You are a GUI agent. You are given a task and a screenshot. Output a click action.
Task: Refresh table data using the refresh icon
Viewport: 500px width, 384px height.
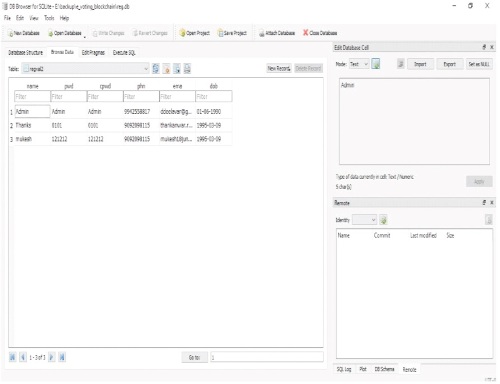point(156,69)
